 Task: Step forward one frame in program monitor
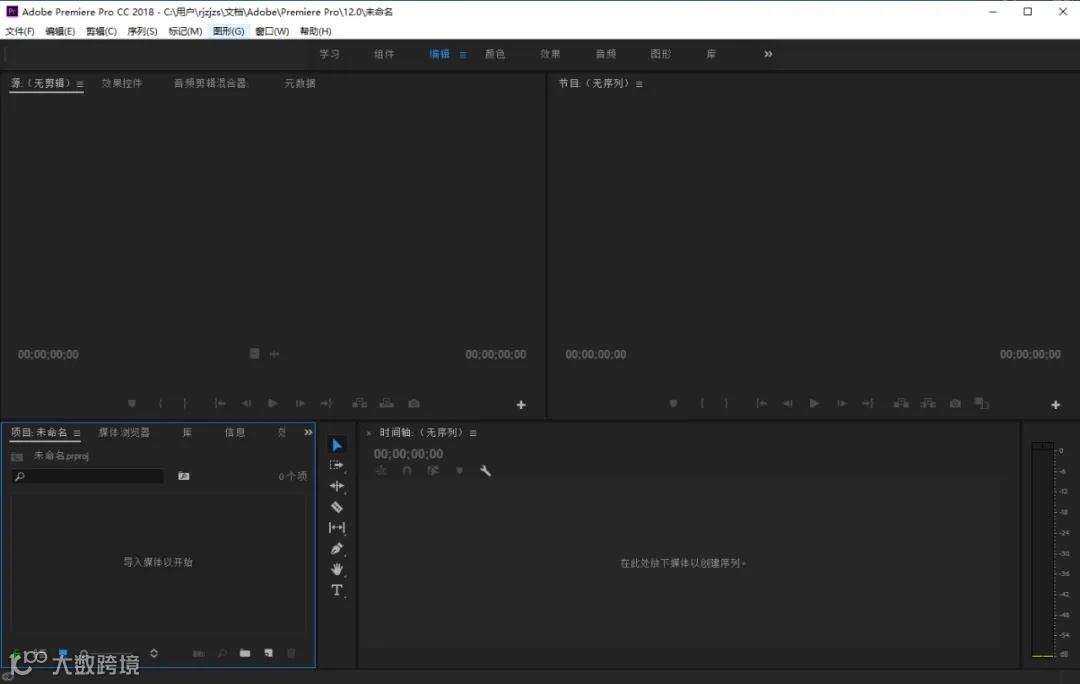coord(842,404)
